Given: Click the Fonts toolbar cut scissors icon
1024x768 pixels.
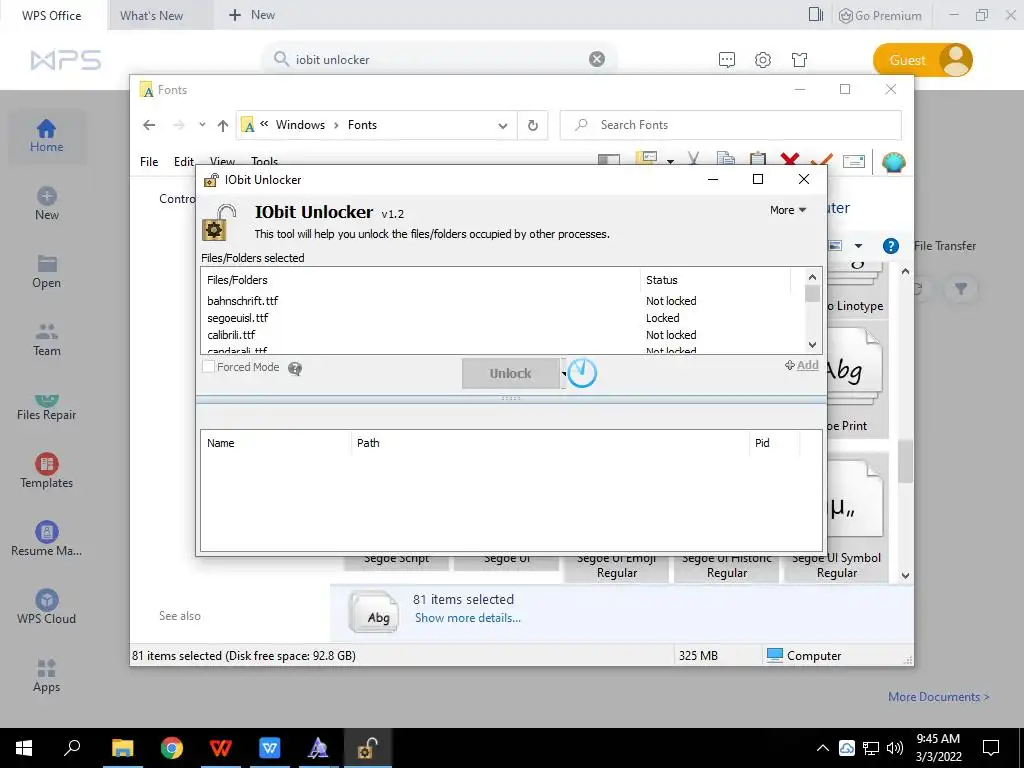Looking at the screenshot, I should tap(694, 160).
